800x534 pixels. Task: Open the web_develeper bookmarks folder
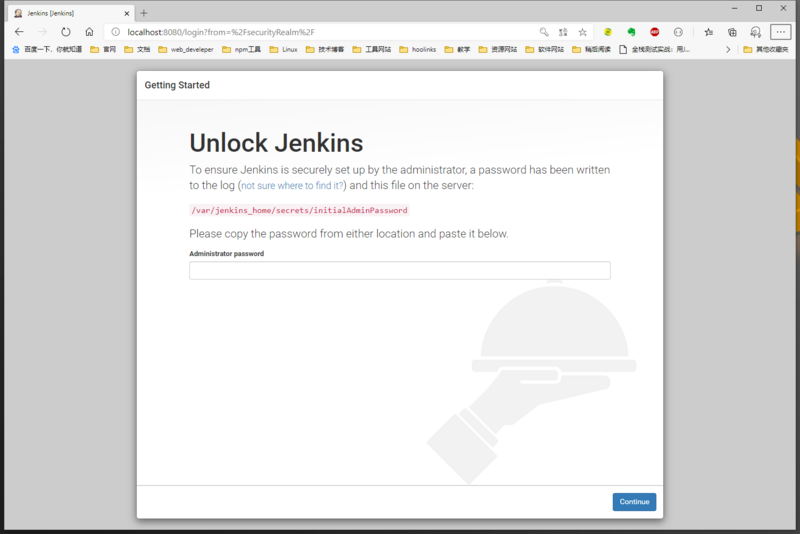186,49
